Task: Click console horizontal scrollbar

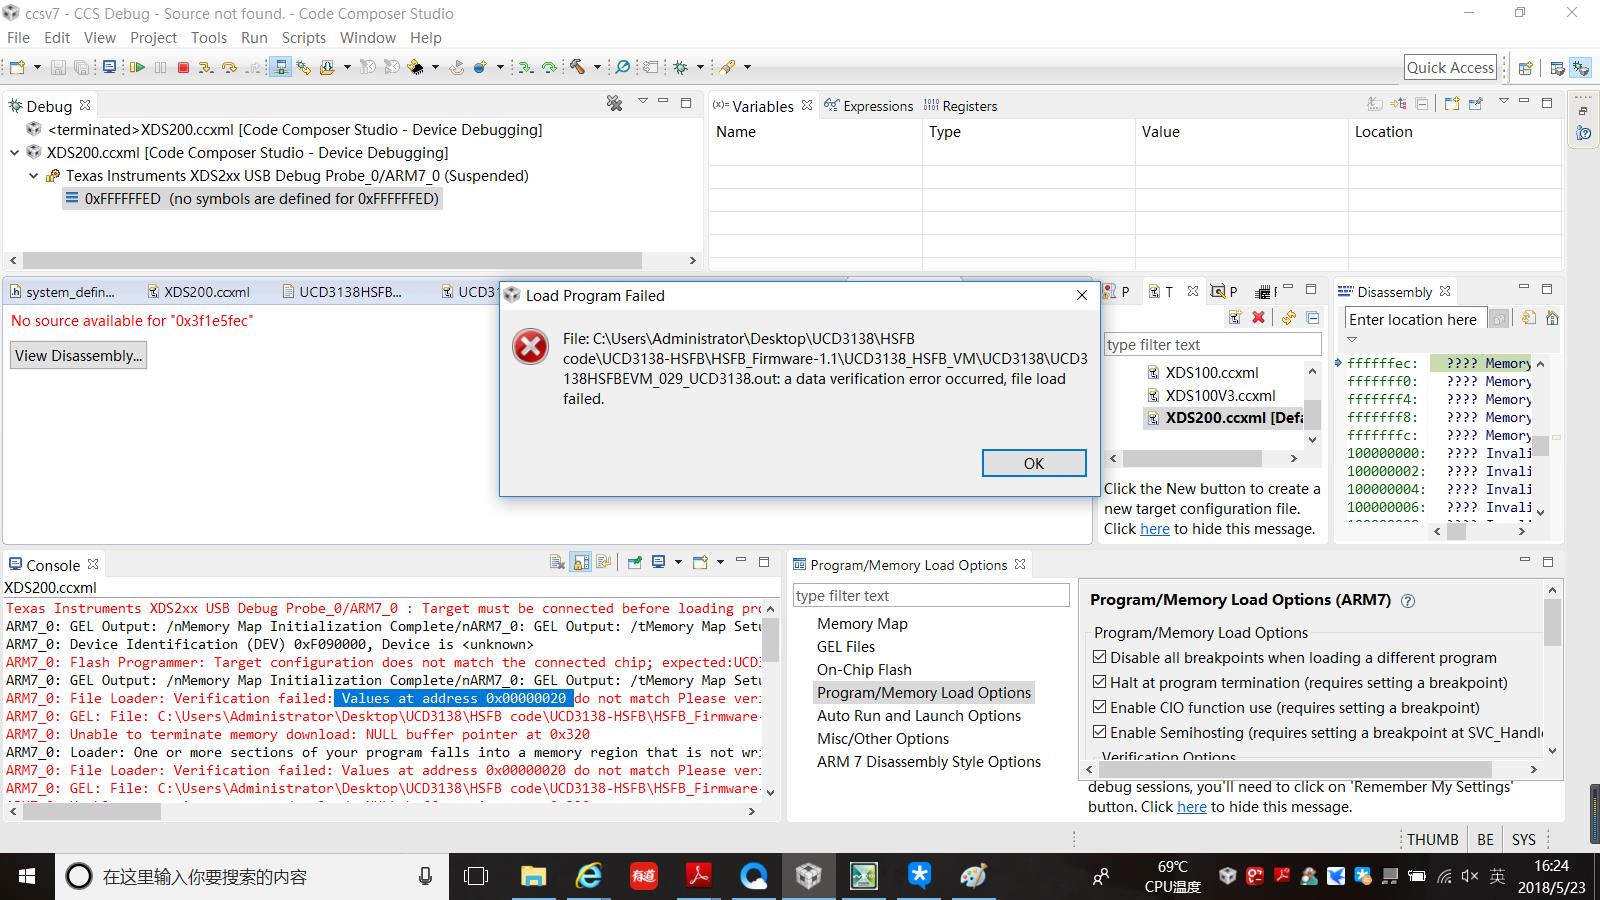Action: pos(380,811)
